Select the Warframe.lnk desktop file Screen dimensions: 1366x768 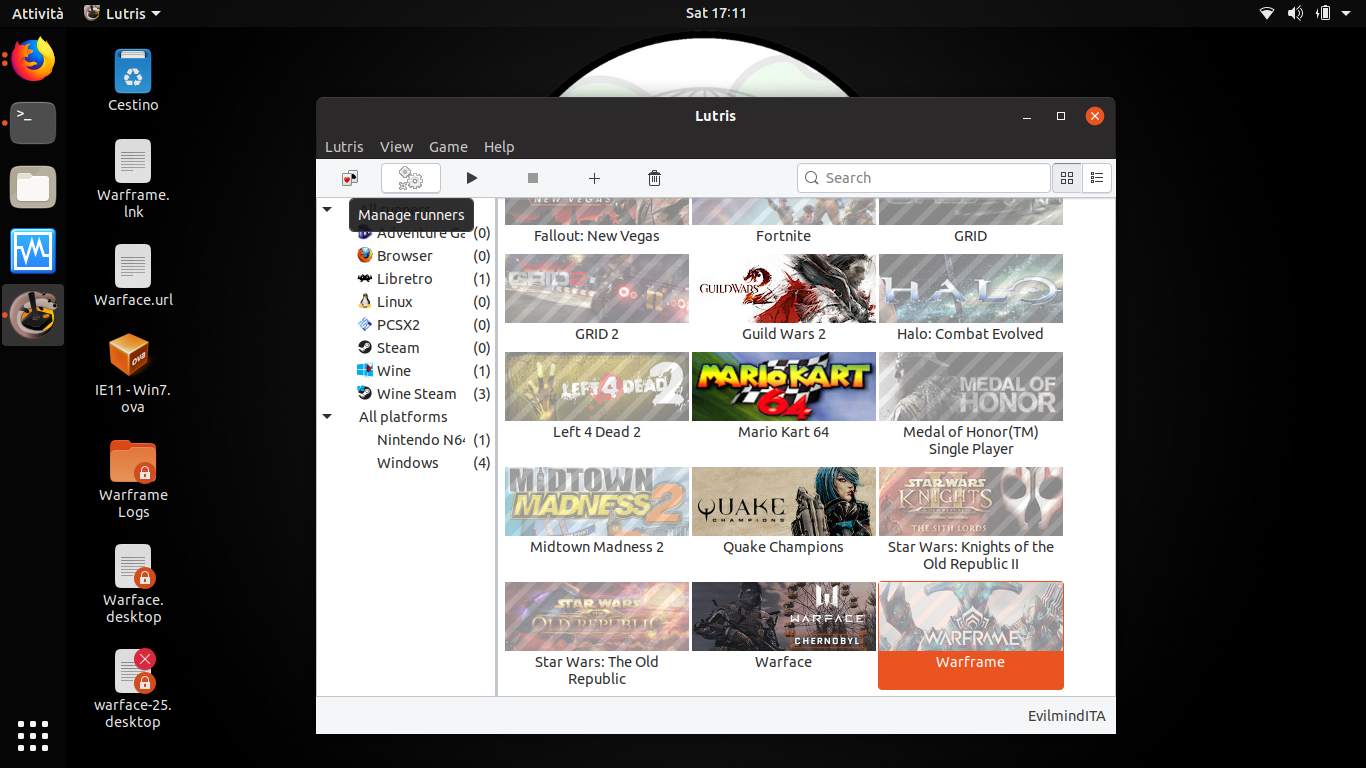click(x=133, y=178)
